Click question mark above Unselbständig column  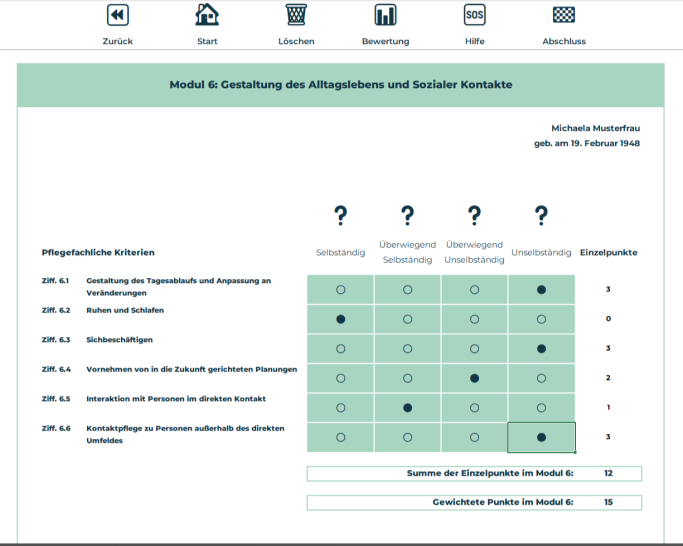click(x=541, y=215)
